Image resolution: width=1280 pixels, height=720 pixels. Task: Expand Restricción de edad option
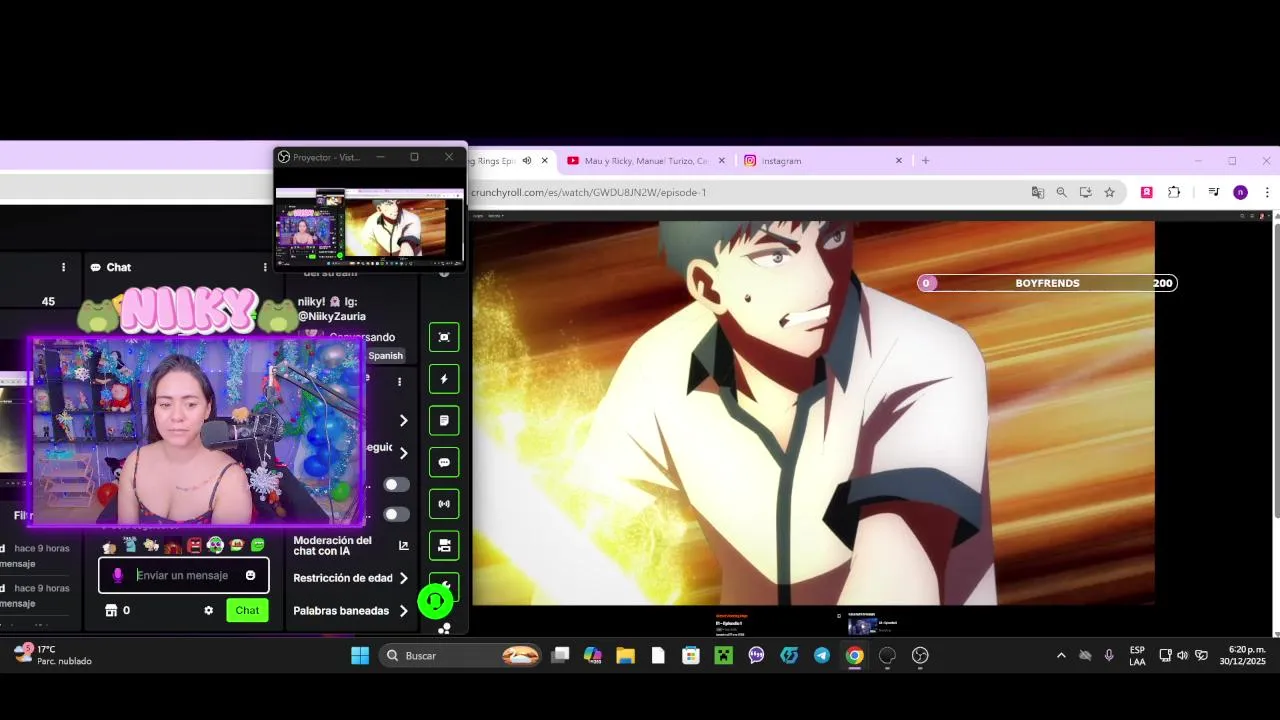tap(403, 578)
